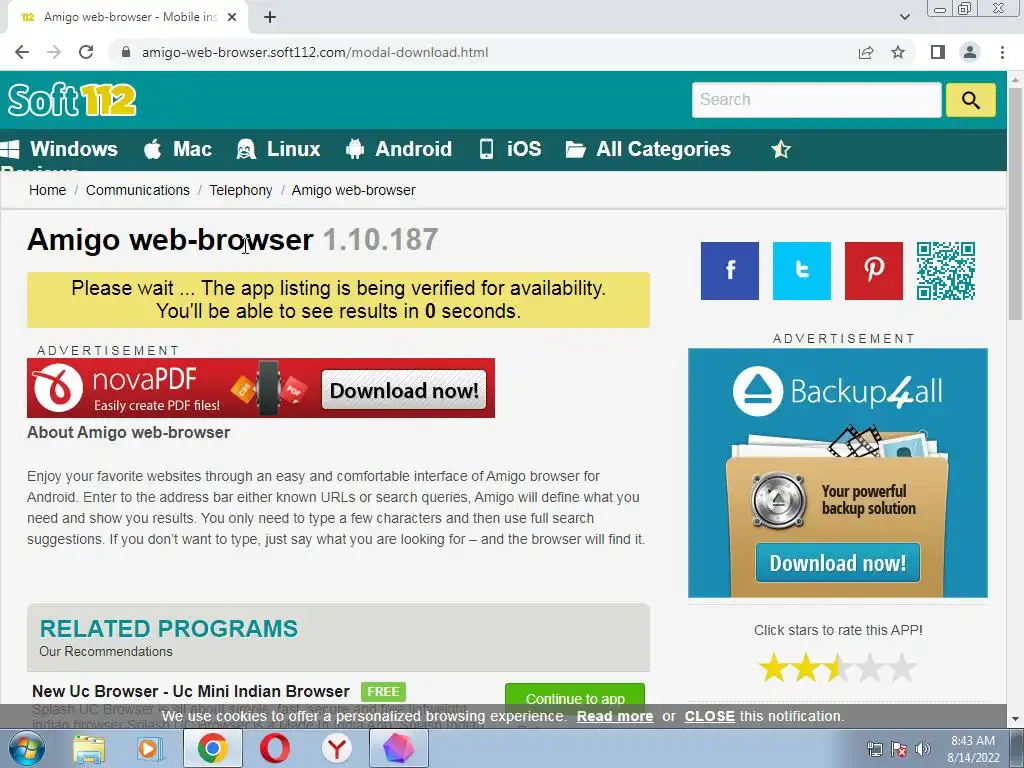
Task: Rate the app three stars
Action: point(838,667)
